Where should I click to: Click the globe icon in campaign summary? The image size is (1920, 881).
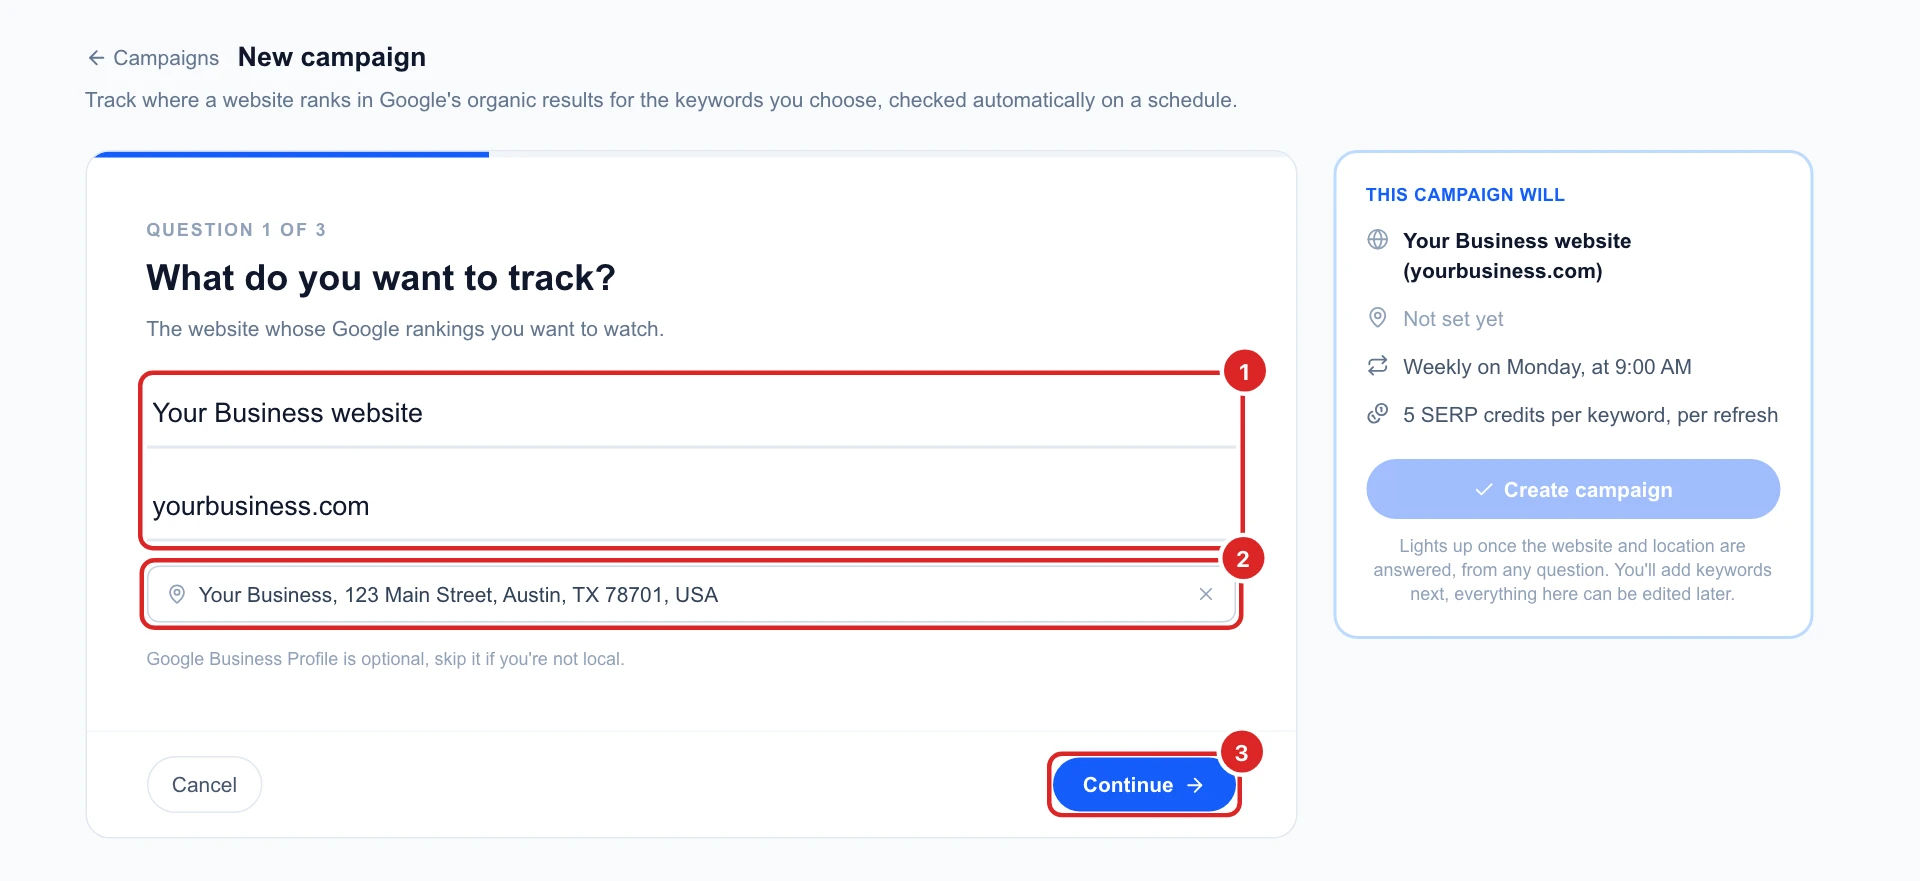pos(1378,240)
